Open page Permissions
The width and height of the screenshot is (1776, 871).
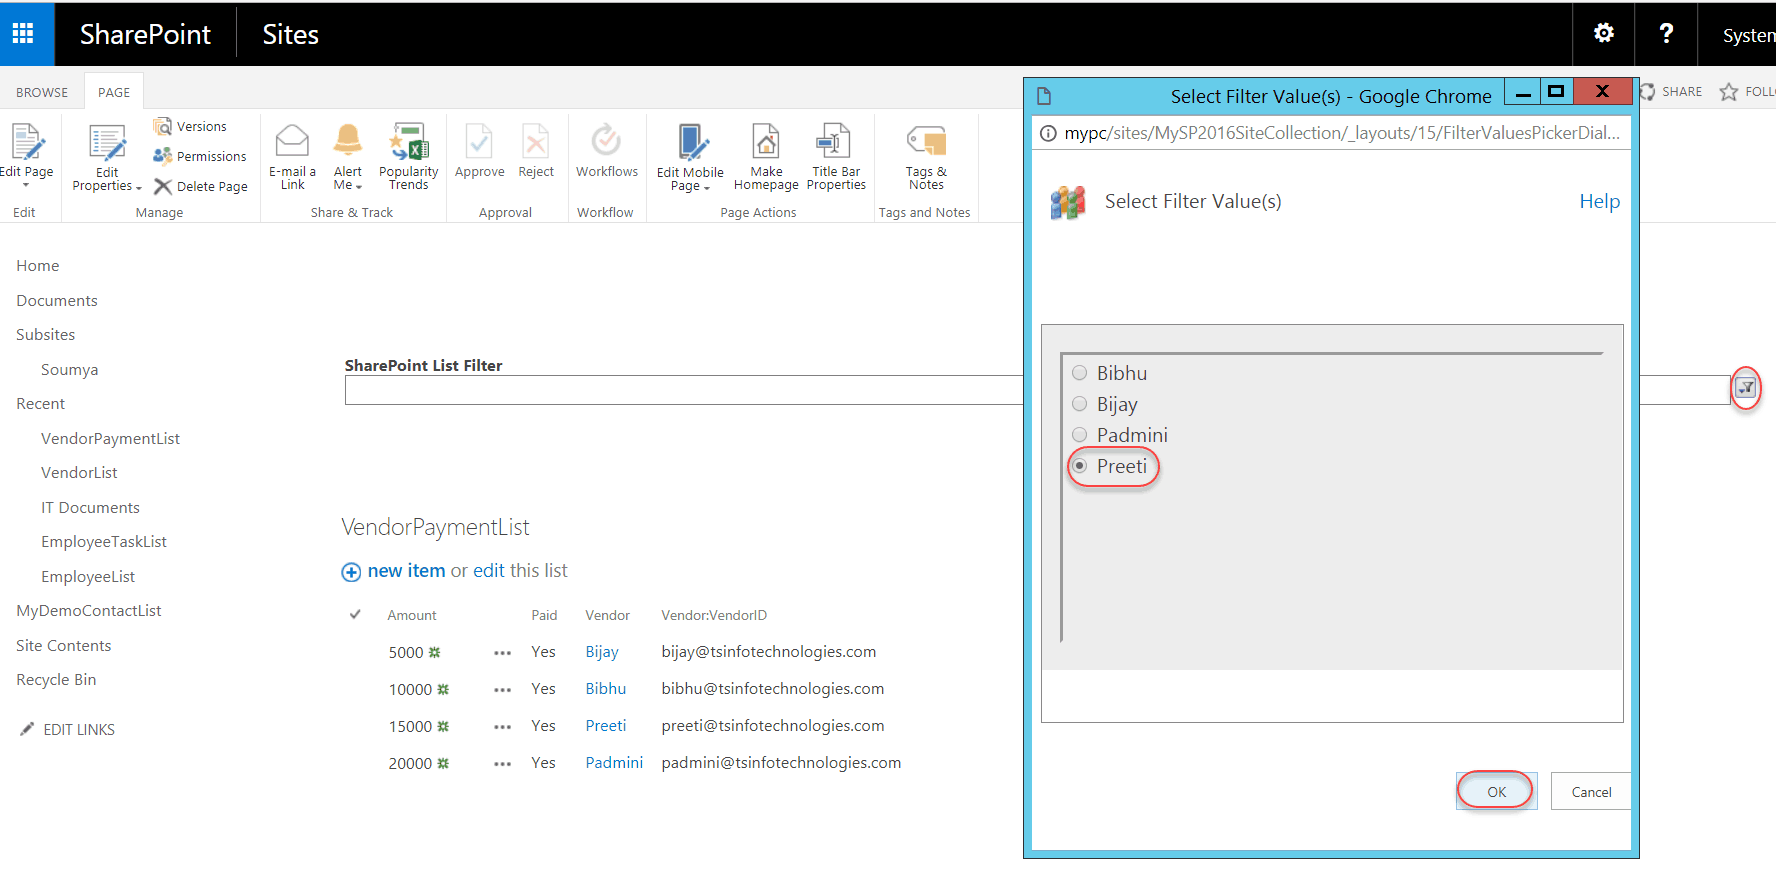tap(200, 156)
